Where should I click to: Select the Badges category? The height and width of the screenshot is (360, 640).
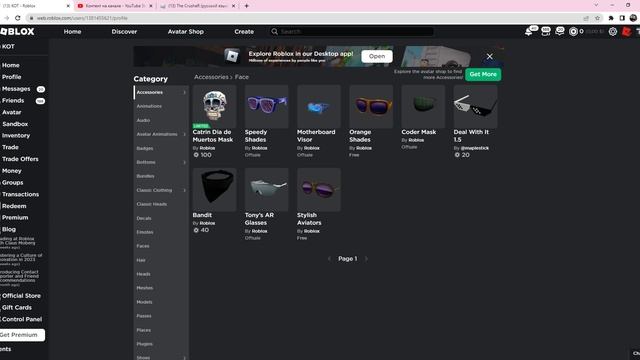point(145,148)
